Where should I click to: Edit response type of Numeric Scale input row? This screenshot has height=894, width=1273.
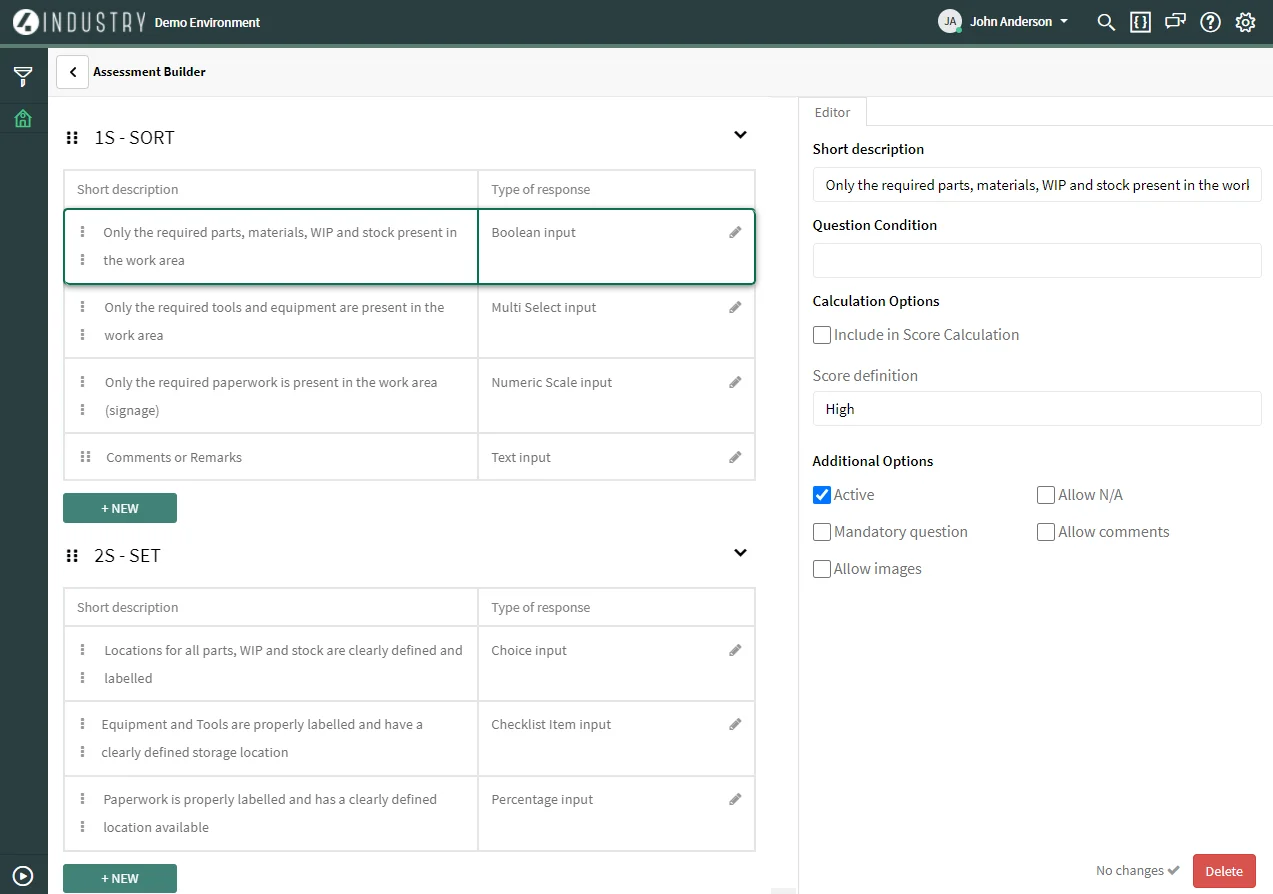pos(735,382)
